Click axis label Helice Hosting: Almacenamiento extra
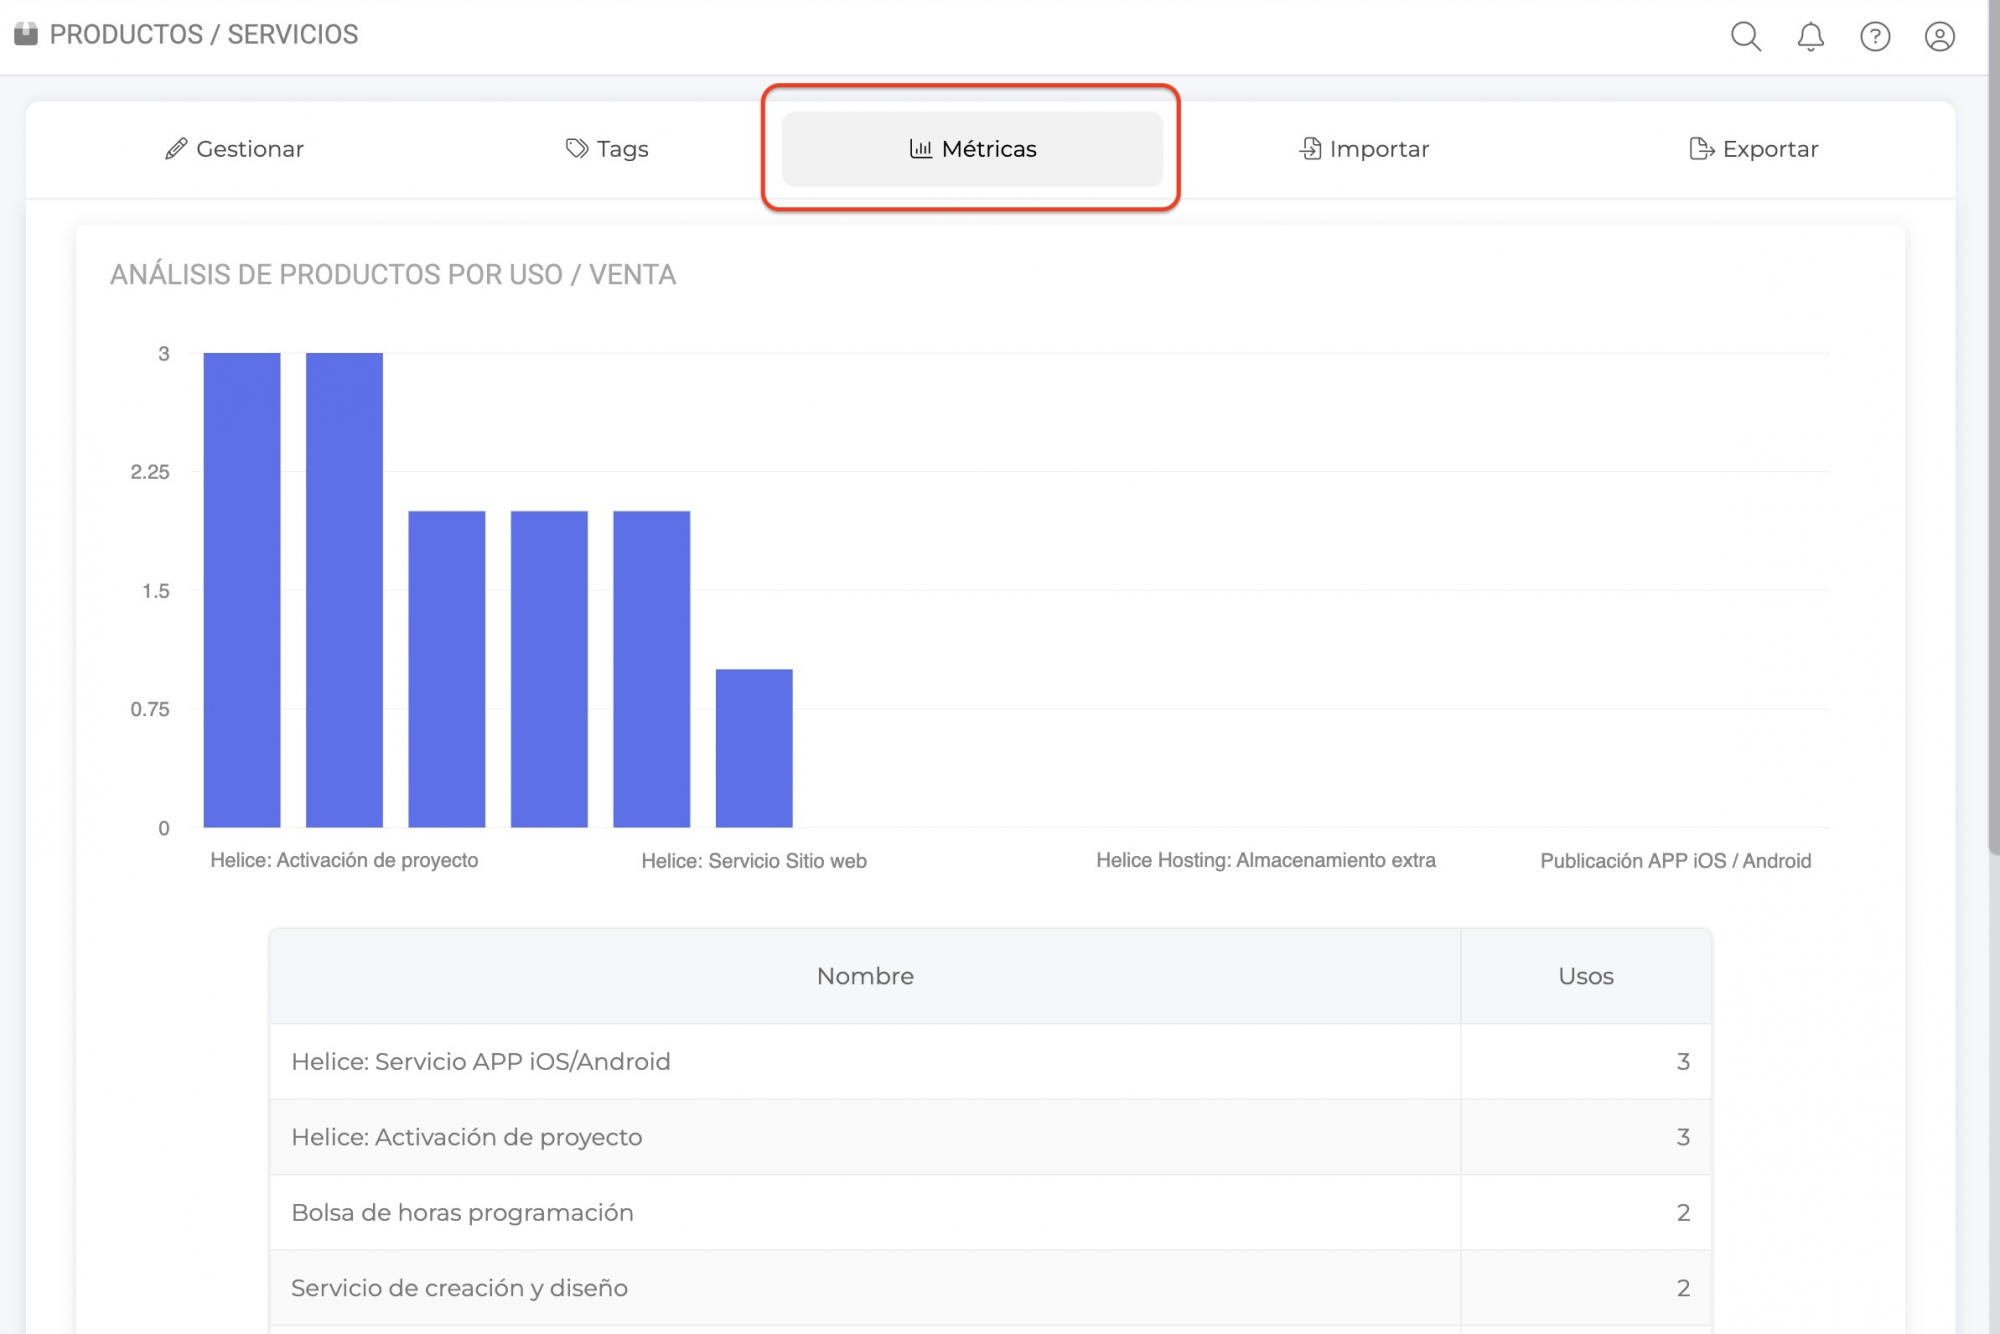Screen dimensions: 2000x1334 (1266, 860)
